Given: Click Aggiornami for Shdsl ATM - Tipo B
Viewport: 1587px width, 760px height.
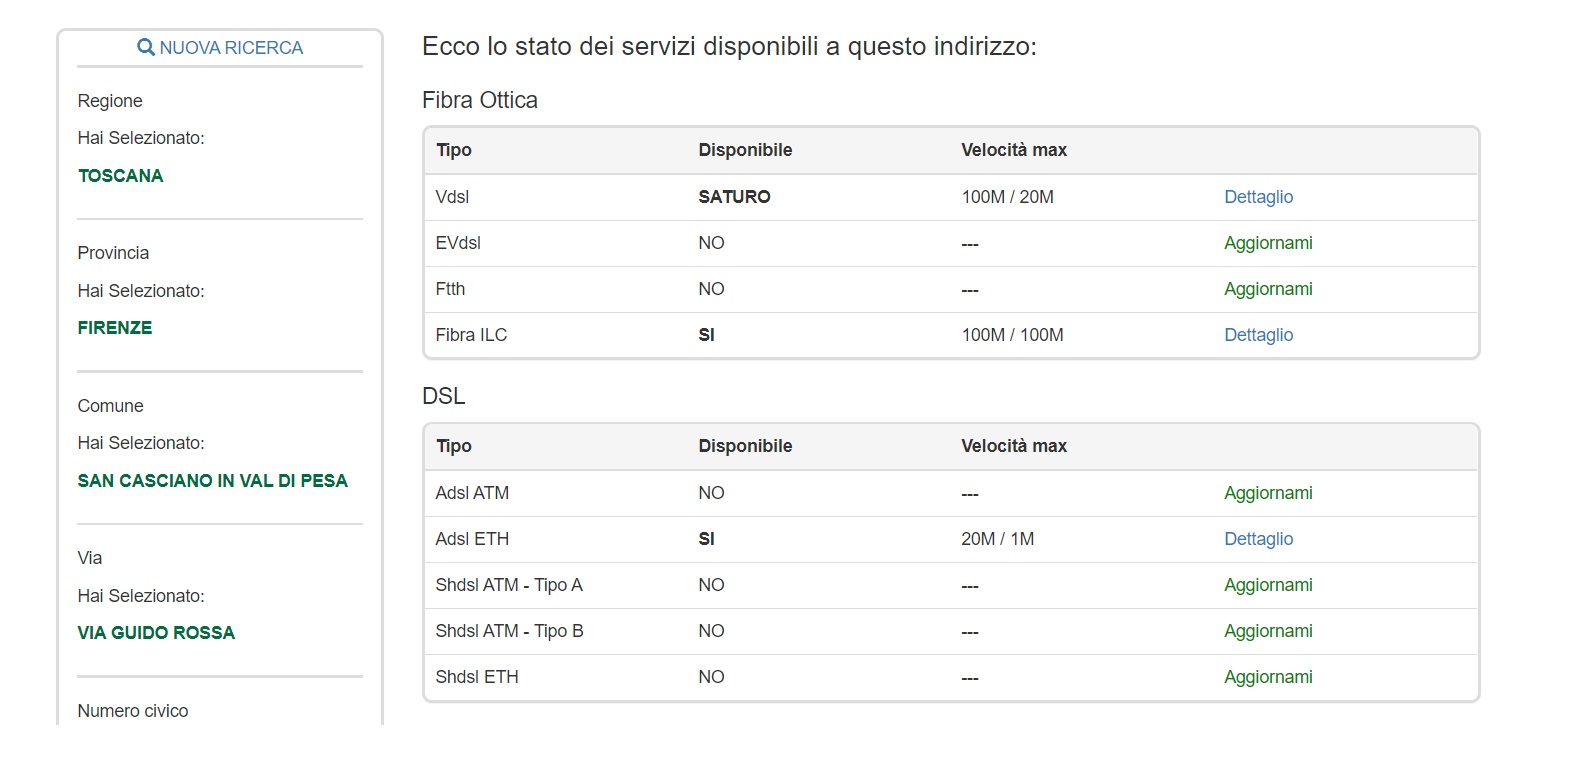Looking at the screenshot, I should coord(1268,631).
